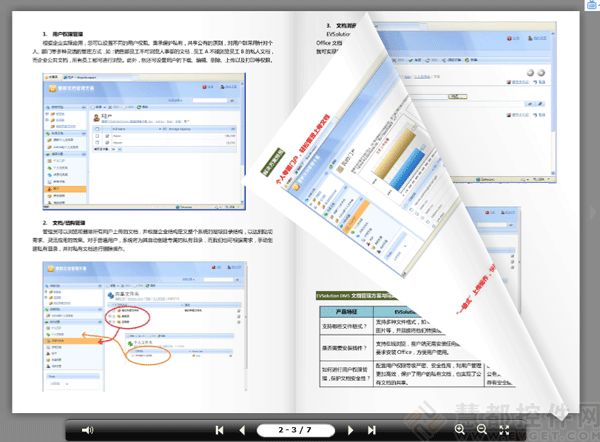Image resolution: width=600 pixels, height=442 pixels.
Task: Jump to the first page
Action: coord(219,429)
